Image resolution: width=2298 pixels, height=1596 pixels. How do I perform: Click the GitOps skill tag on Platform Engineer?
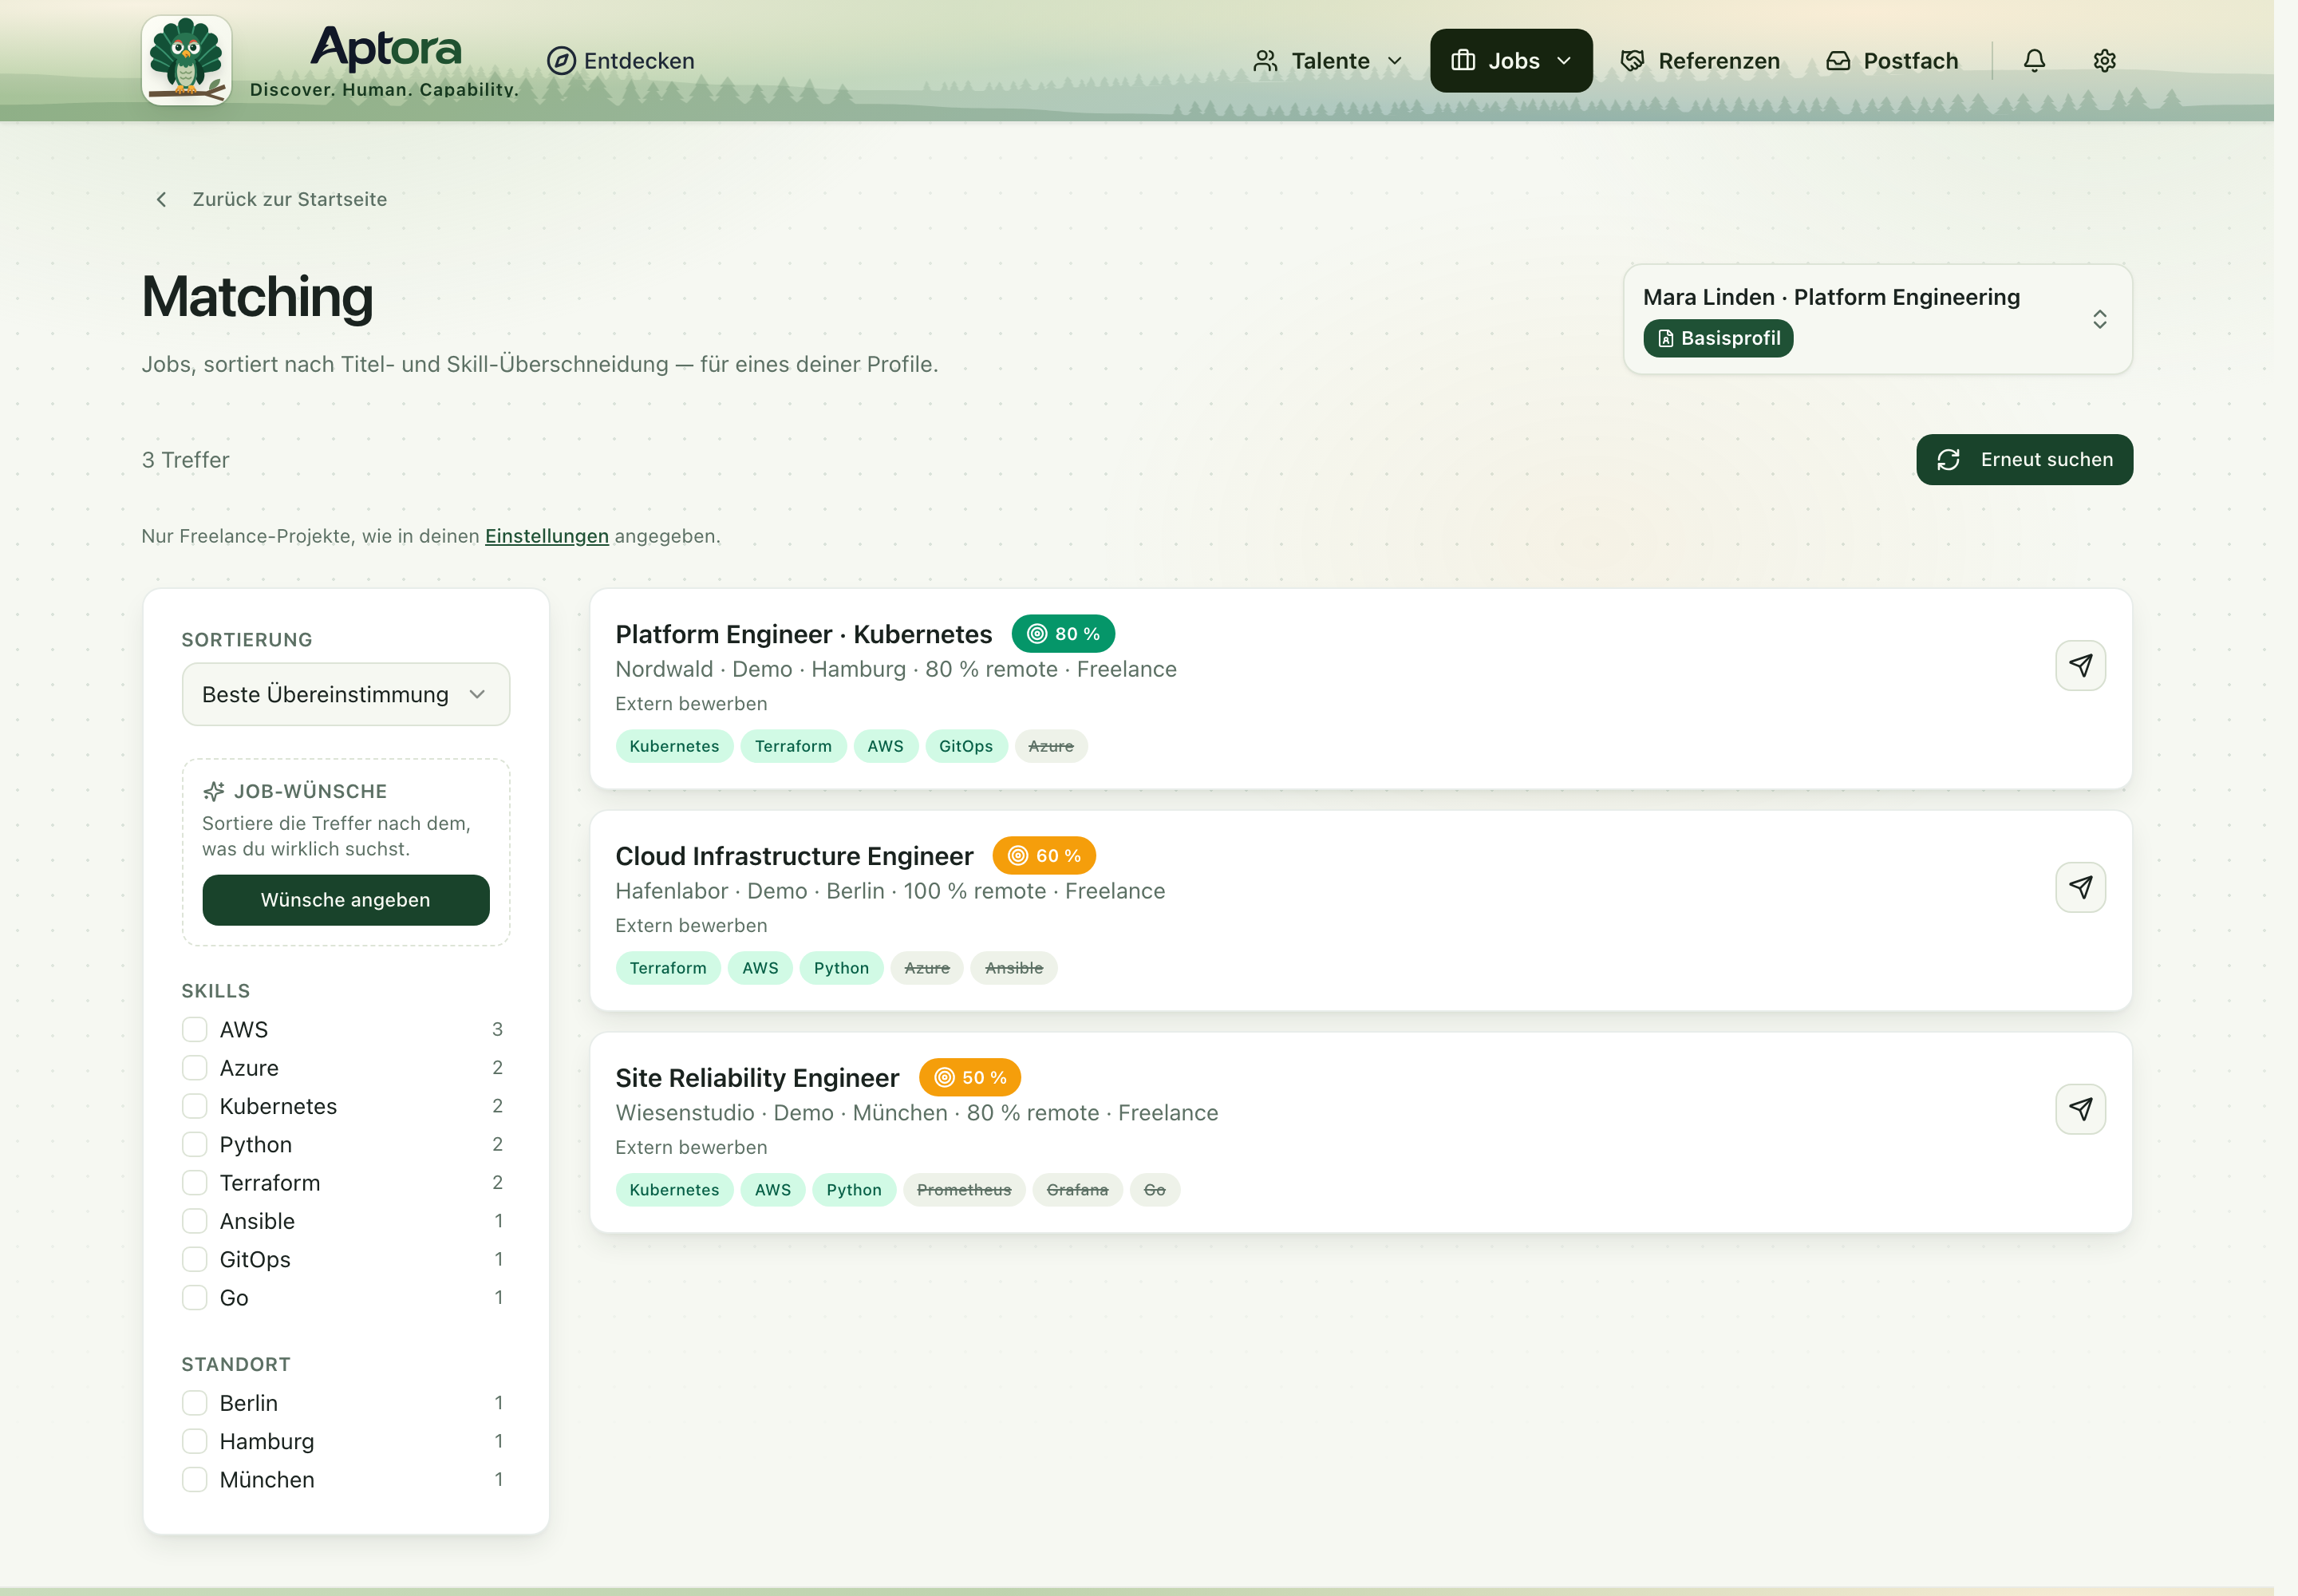click(965, 745)
